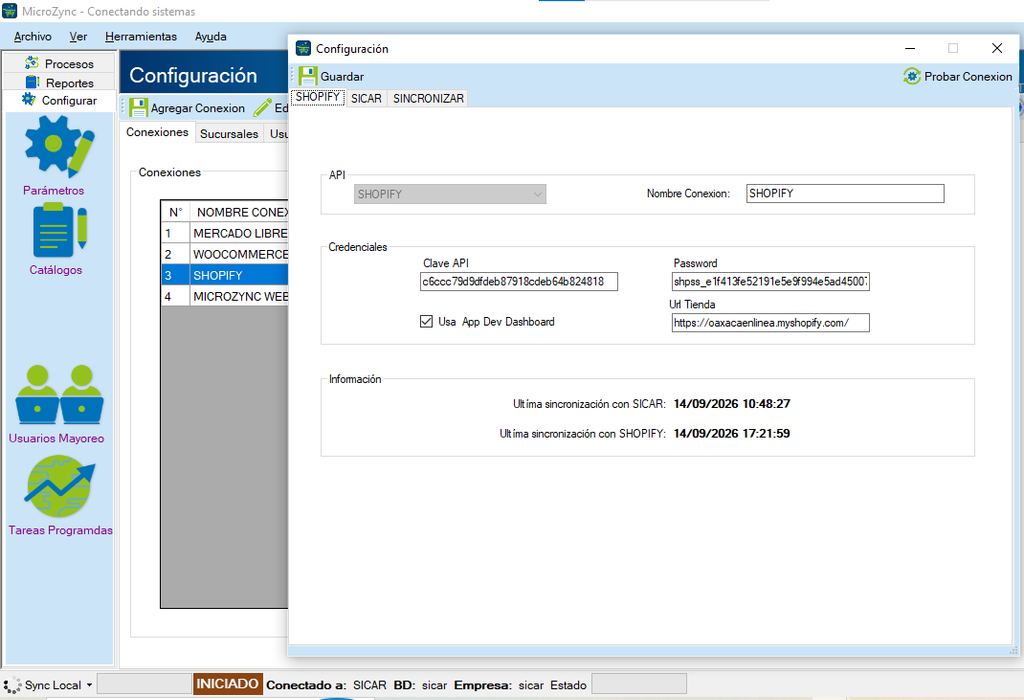Open the Archivo menu
Viewport: 1024px width, 700px height.
pyautogui.click(x=33, y=37)
